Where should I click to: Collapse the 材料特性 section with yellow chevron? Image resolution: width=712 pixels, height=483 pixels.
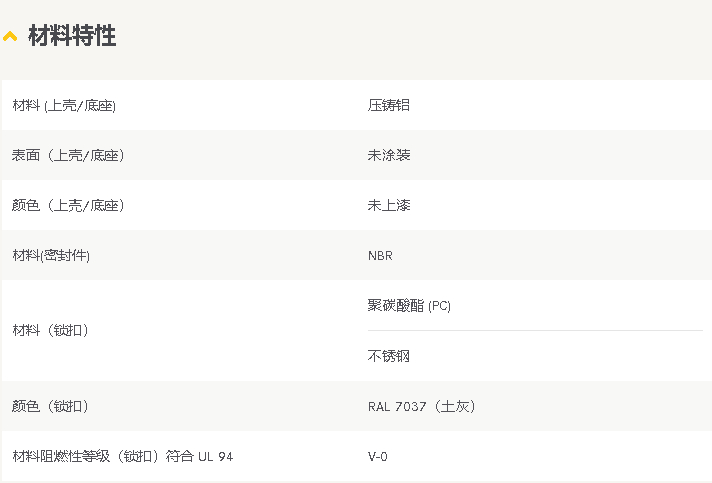tap(10, 36)
